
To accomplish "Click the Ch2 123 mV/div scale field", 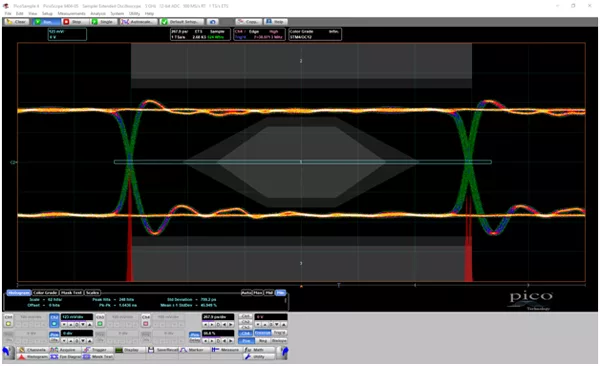I will 77,317.
